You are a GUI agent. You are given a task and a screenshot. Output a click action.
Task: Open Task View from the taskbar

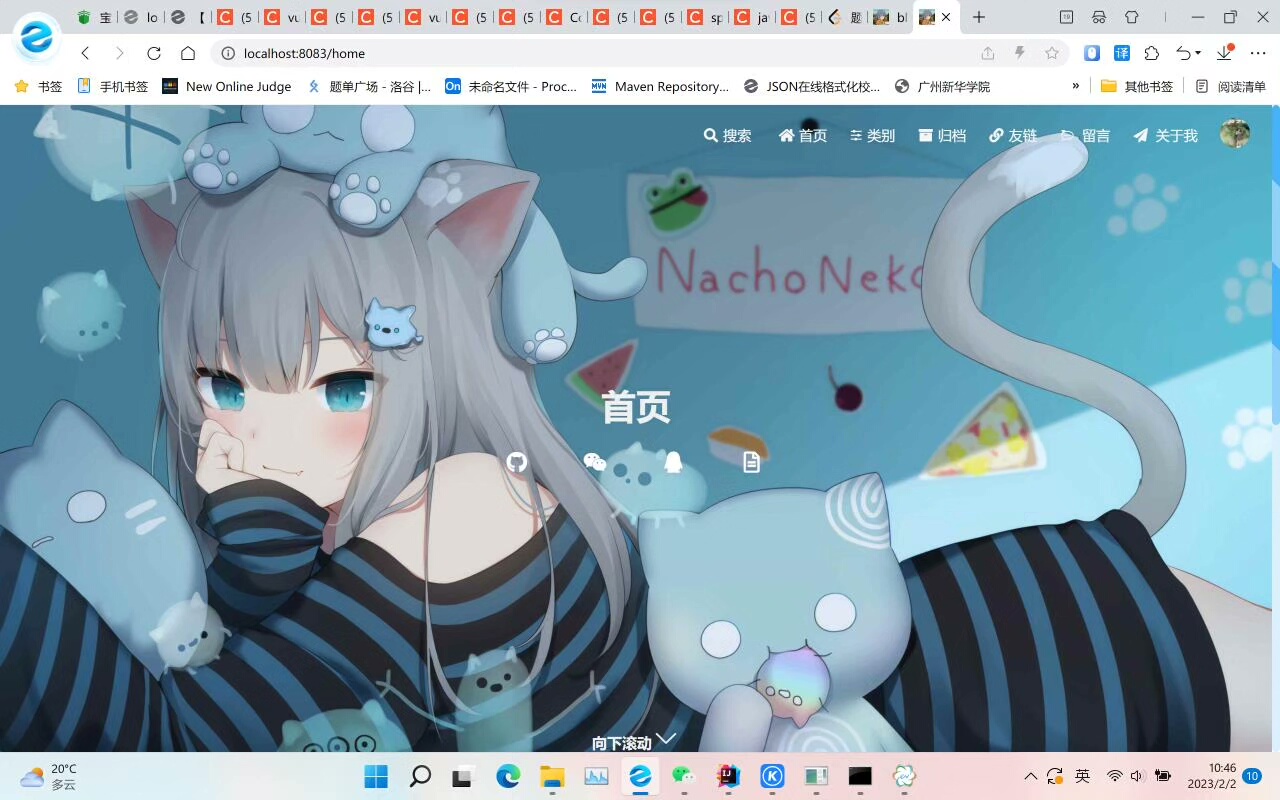click(x=464, y=776)
